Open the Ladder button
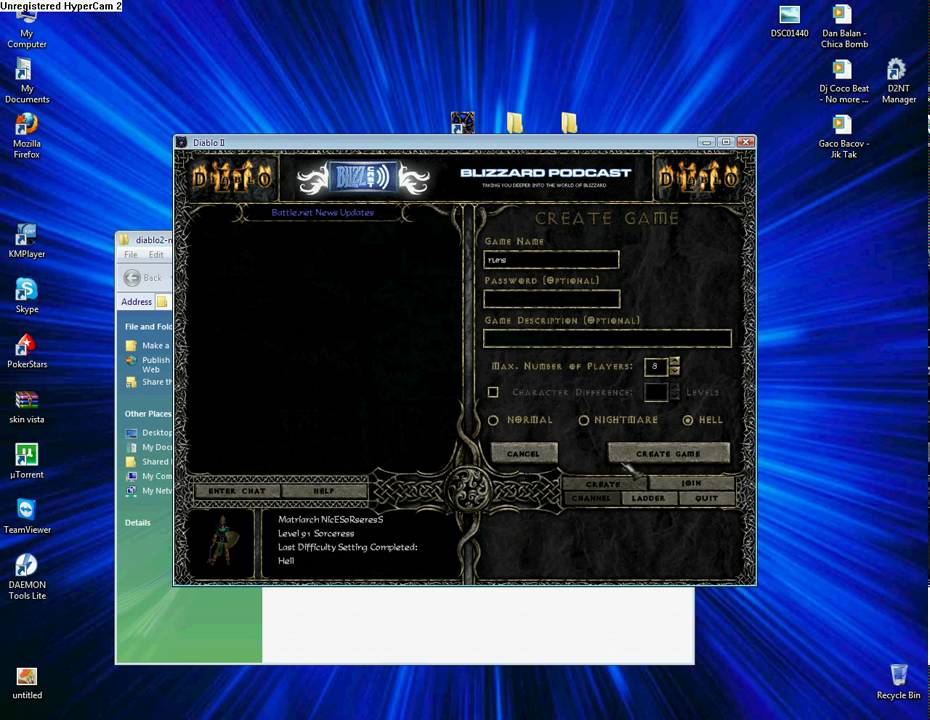 pos(648,499)
